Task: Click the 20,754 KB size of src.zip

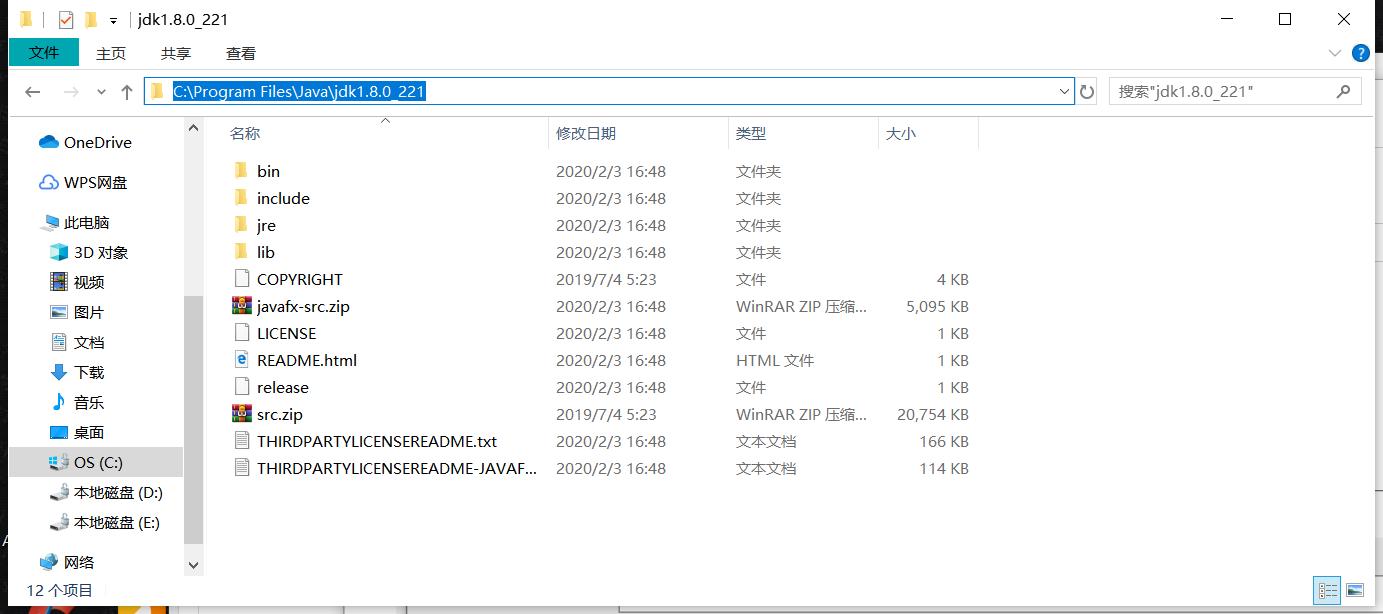Action: 933,414
